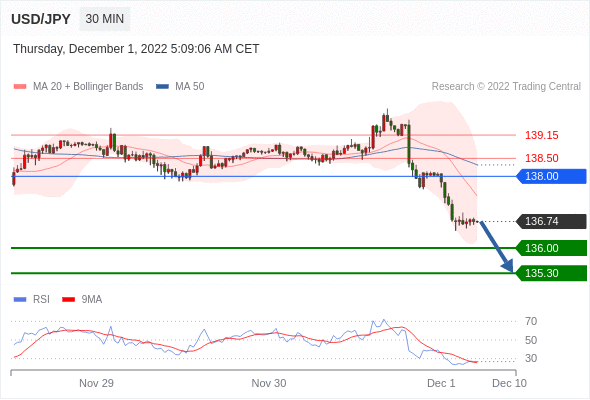Select the 'MA 20 + Bollinger Bands' legend label
Viewport: 590px width, 400px height.
pyautogui.click(x=88, y=87)
